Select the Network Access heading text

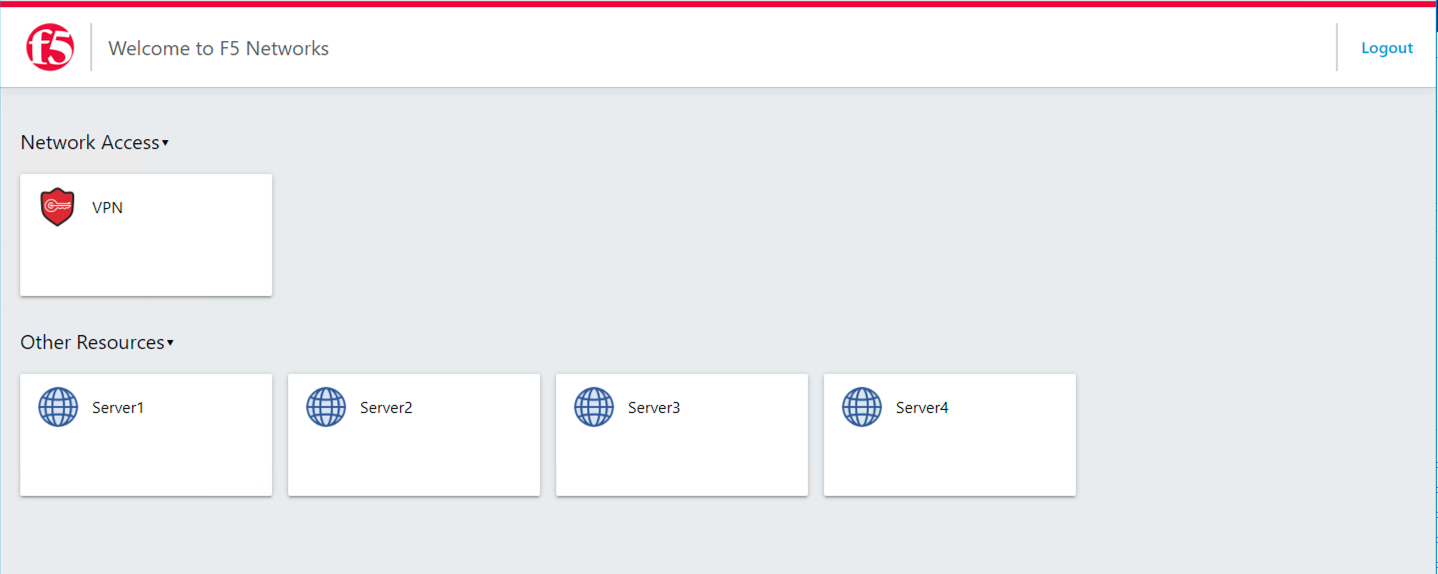click(90, 142)
